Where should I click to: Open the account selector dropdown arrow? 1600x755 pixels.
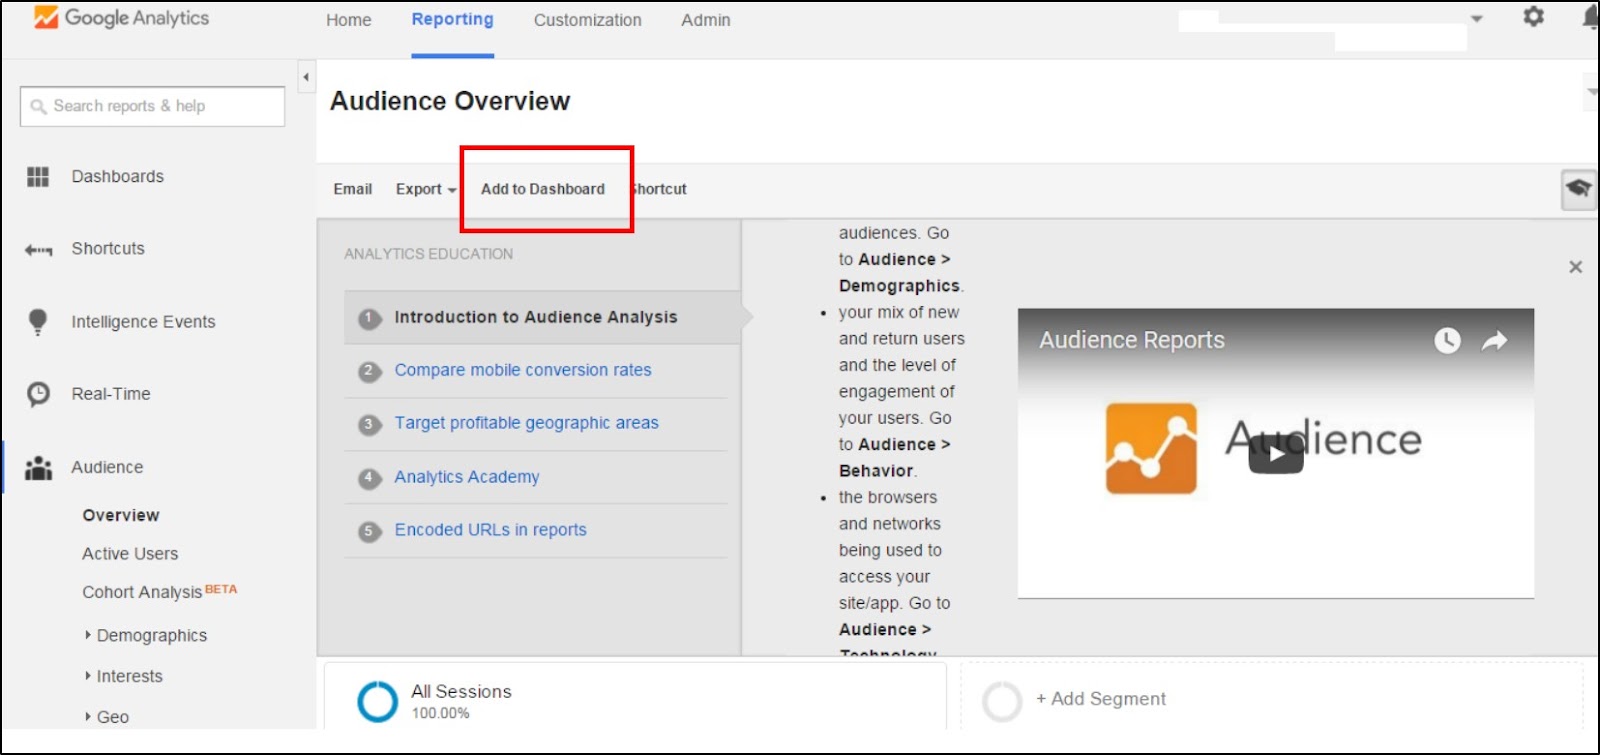[x=1477, y=19]
